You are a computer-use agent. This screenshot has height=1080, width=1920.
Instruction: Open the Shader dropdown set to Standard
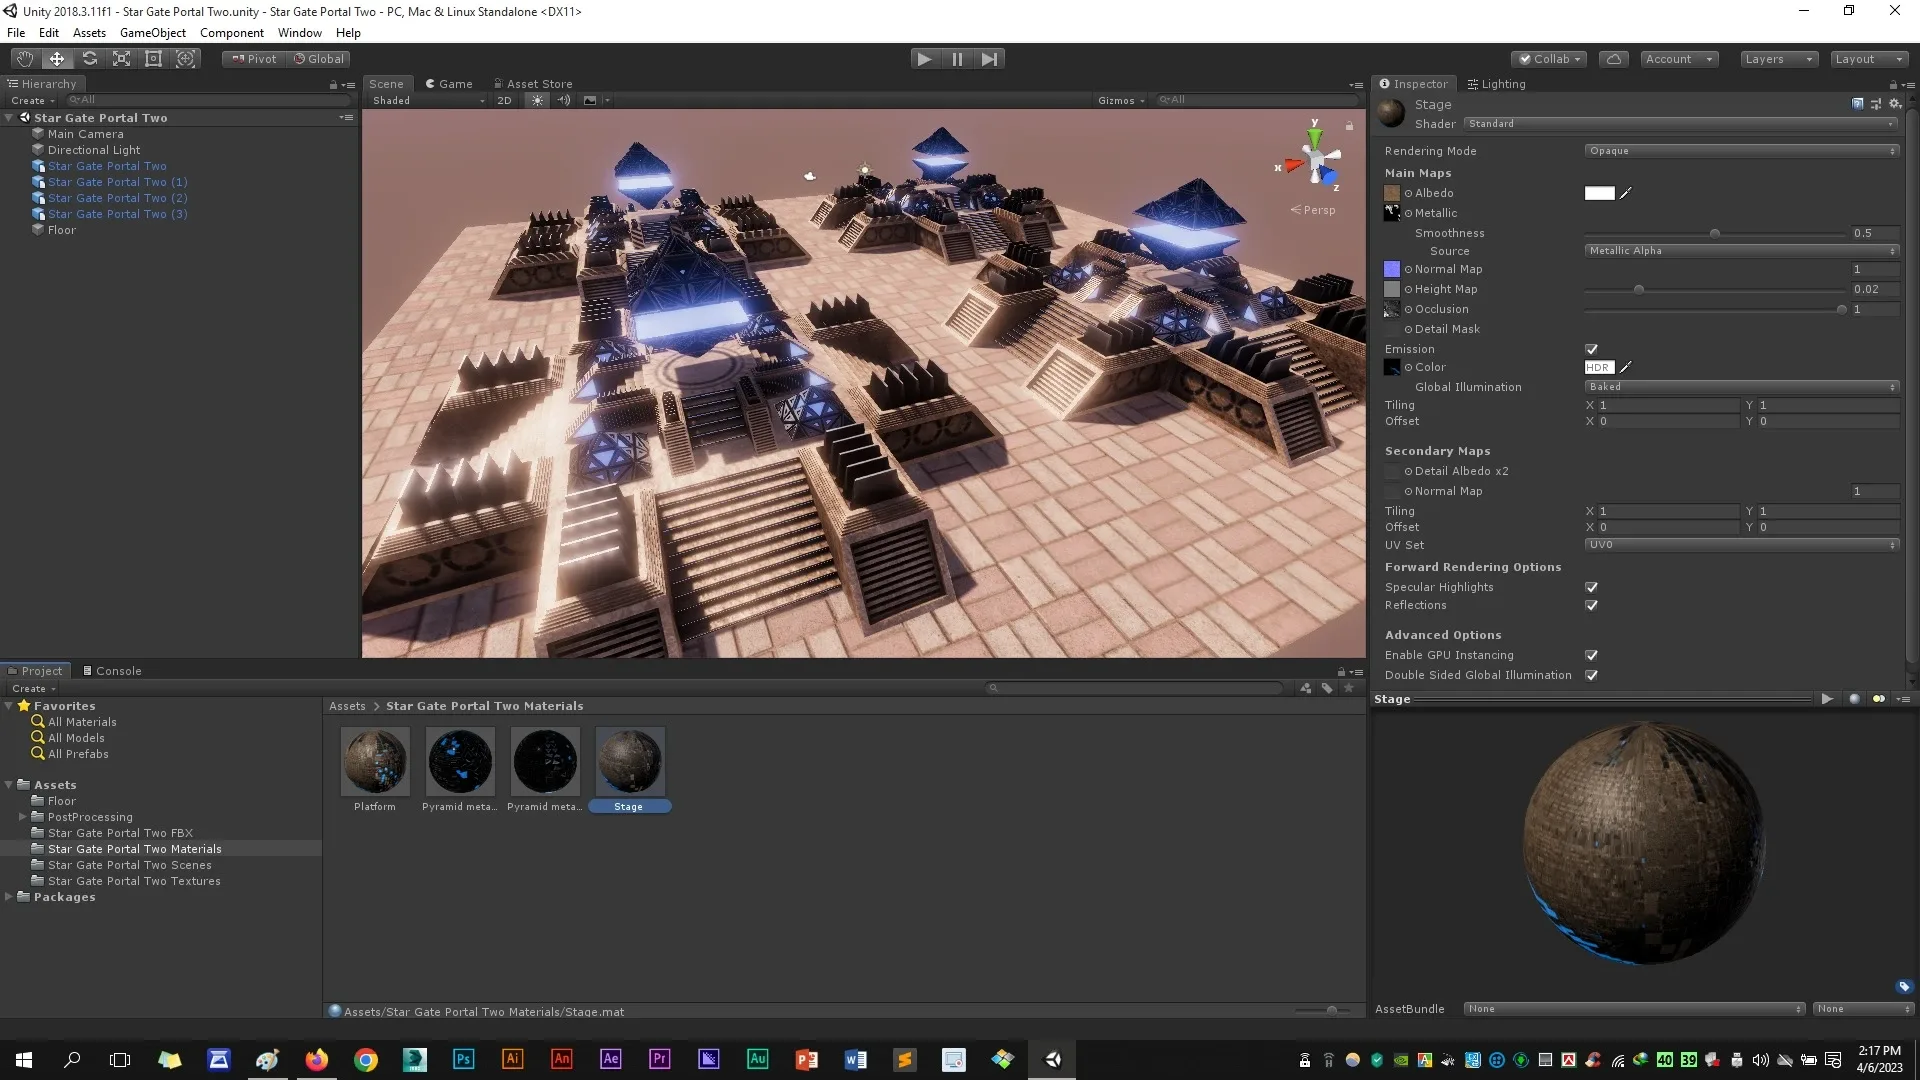click(1680, 124)
